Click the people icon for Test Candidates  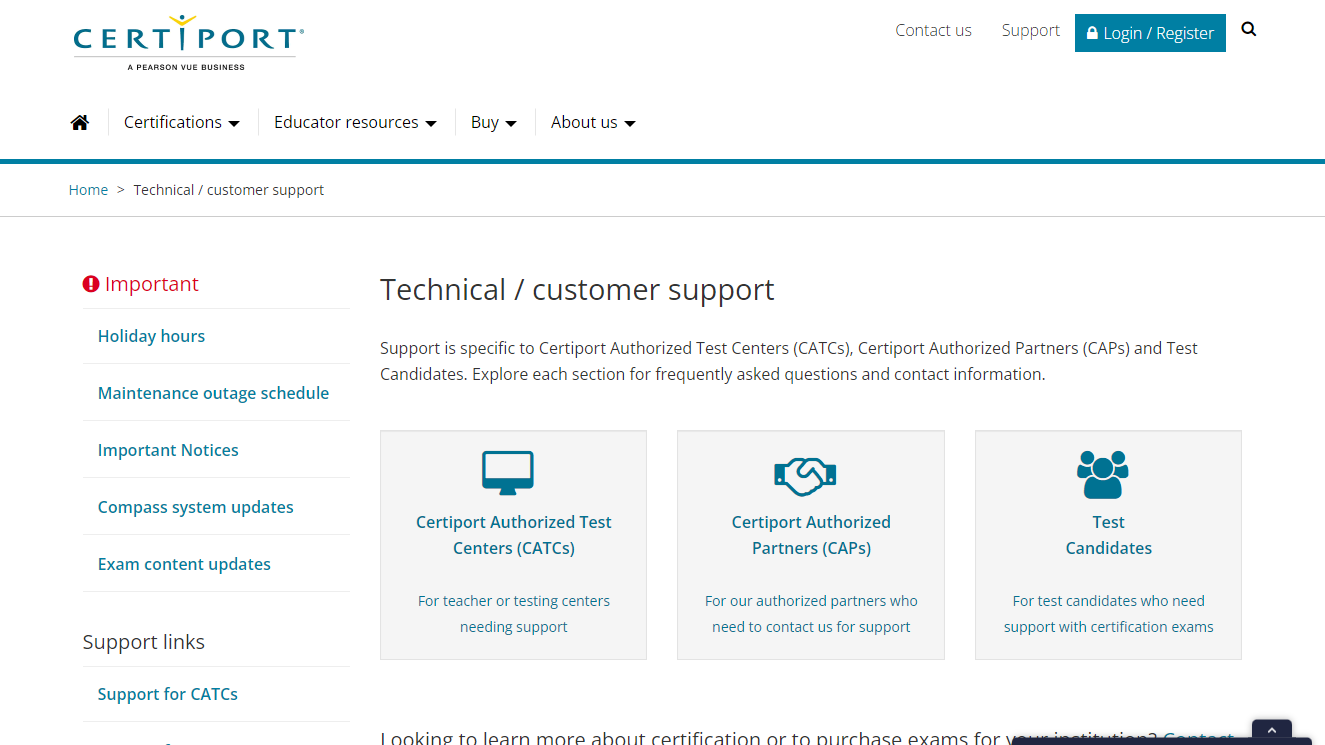(1103, 474)
